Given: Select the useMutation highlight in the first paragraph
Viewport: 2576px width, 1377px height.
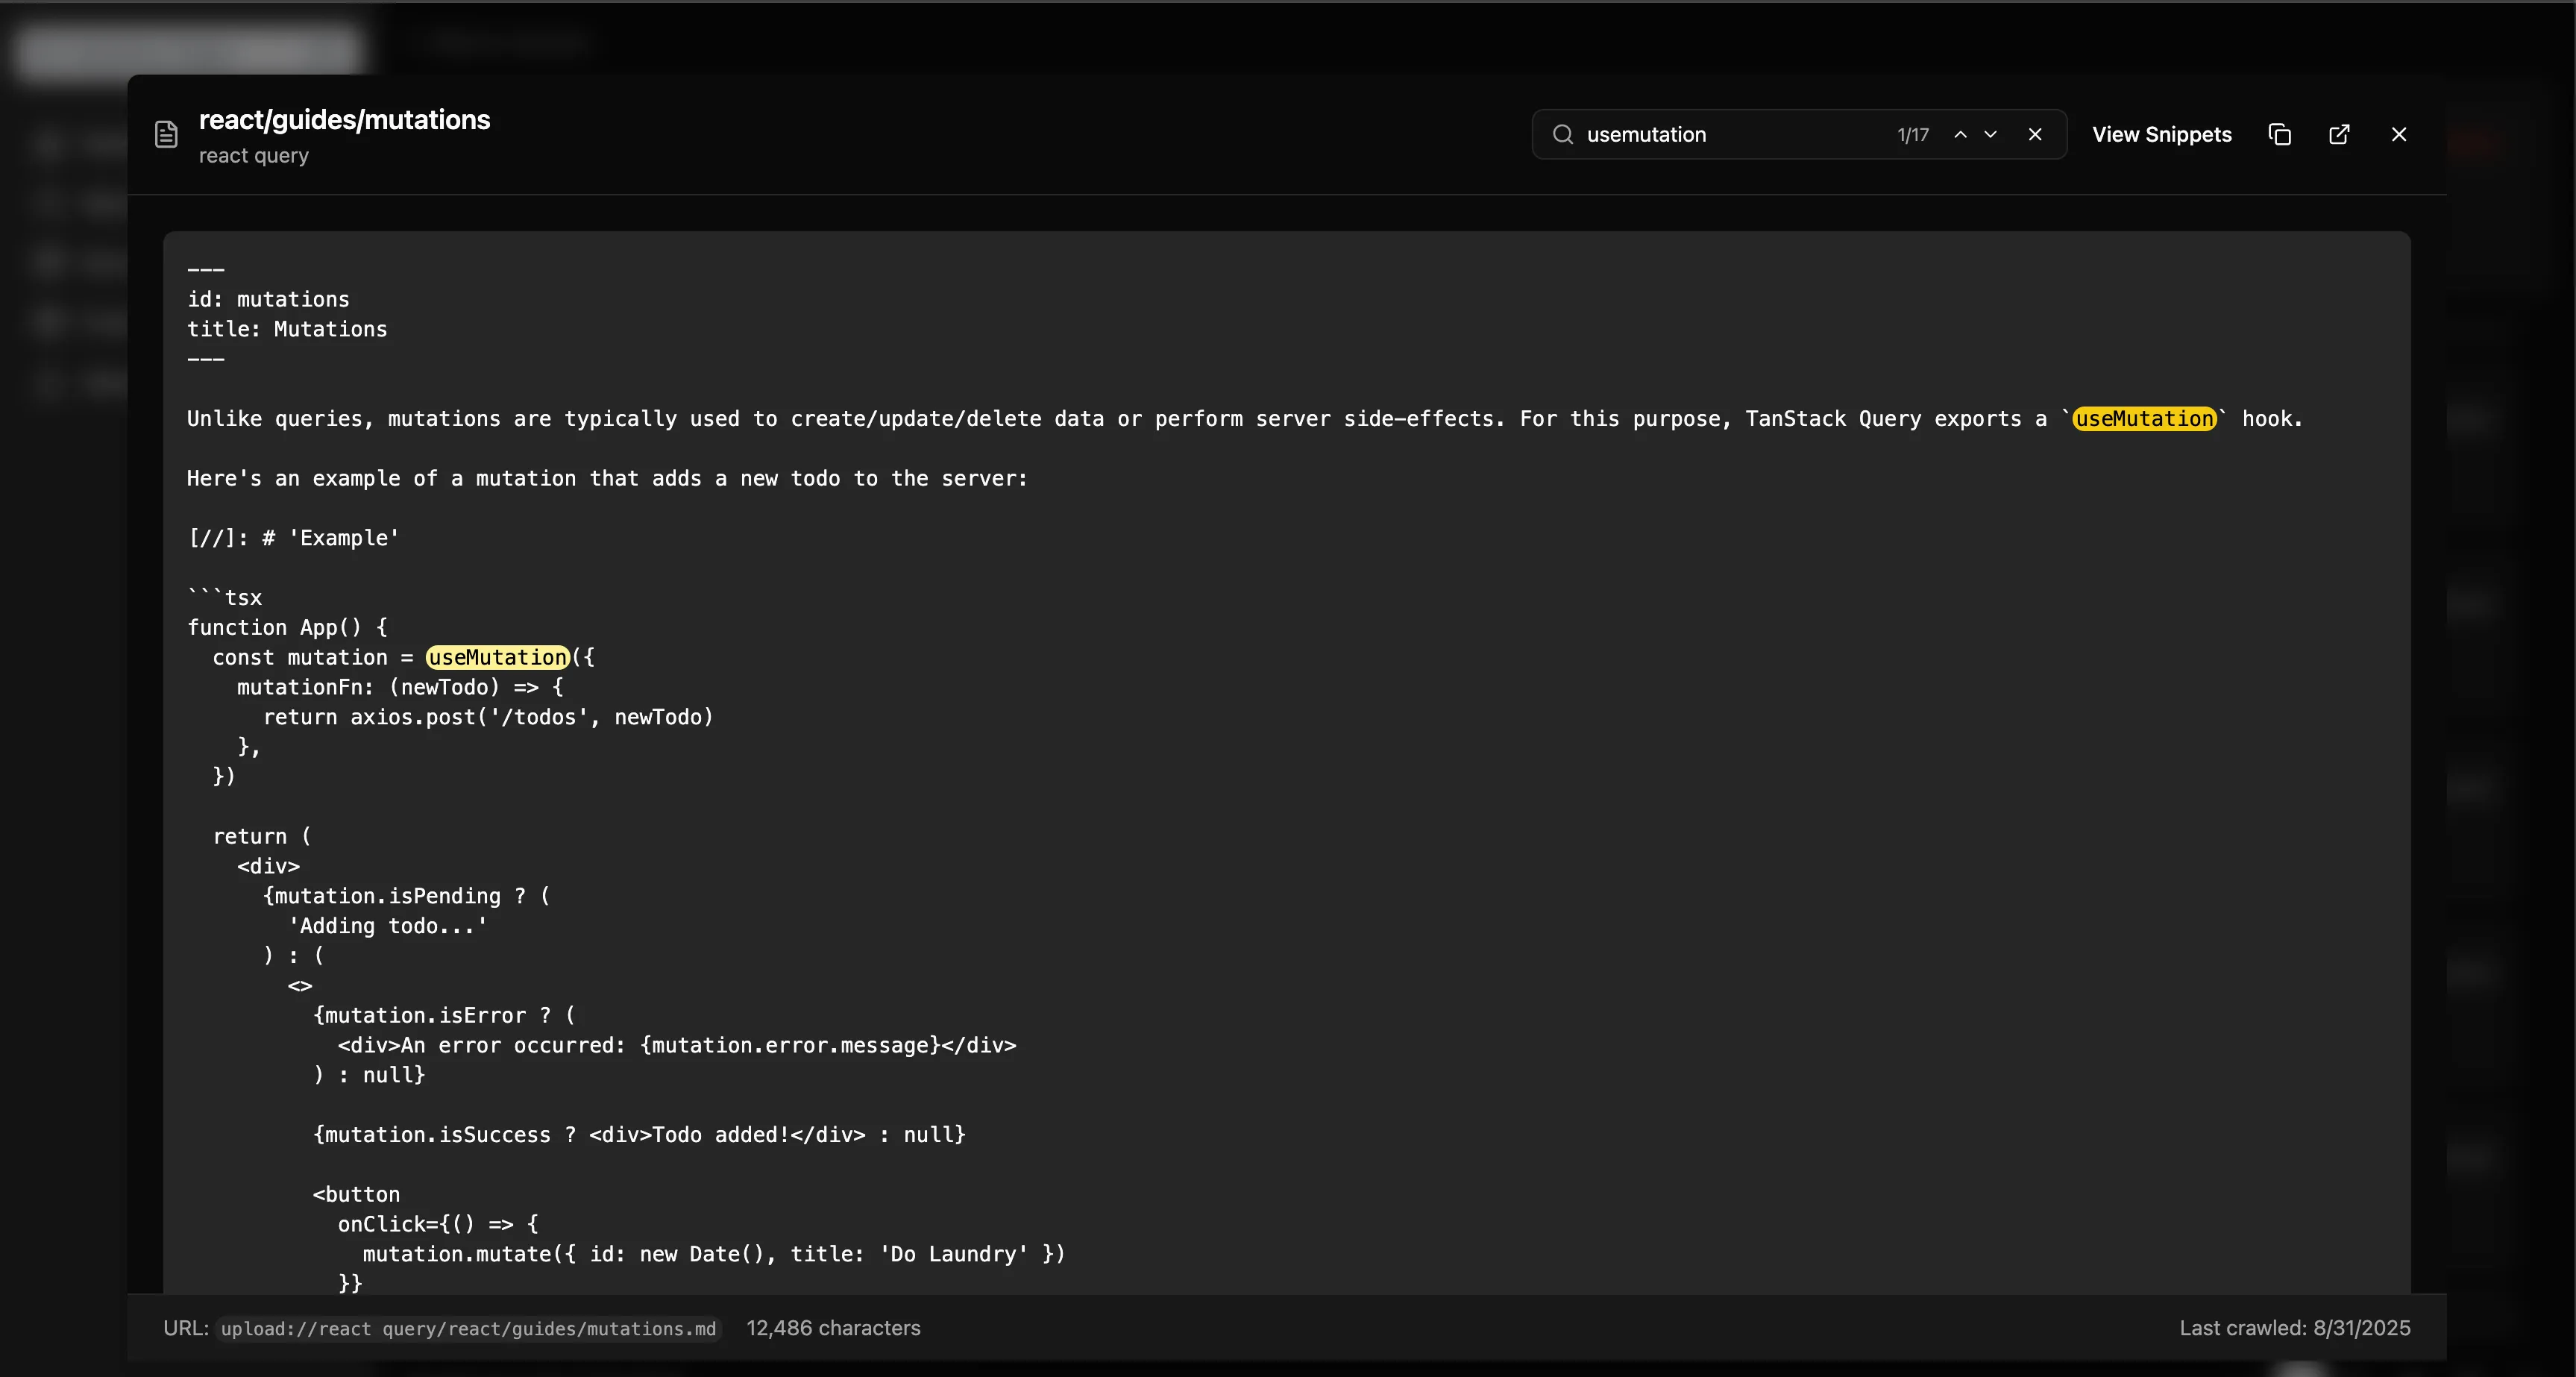Looking at the screenshot, I should (x=2145, y=419).
